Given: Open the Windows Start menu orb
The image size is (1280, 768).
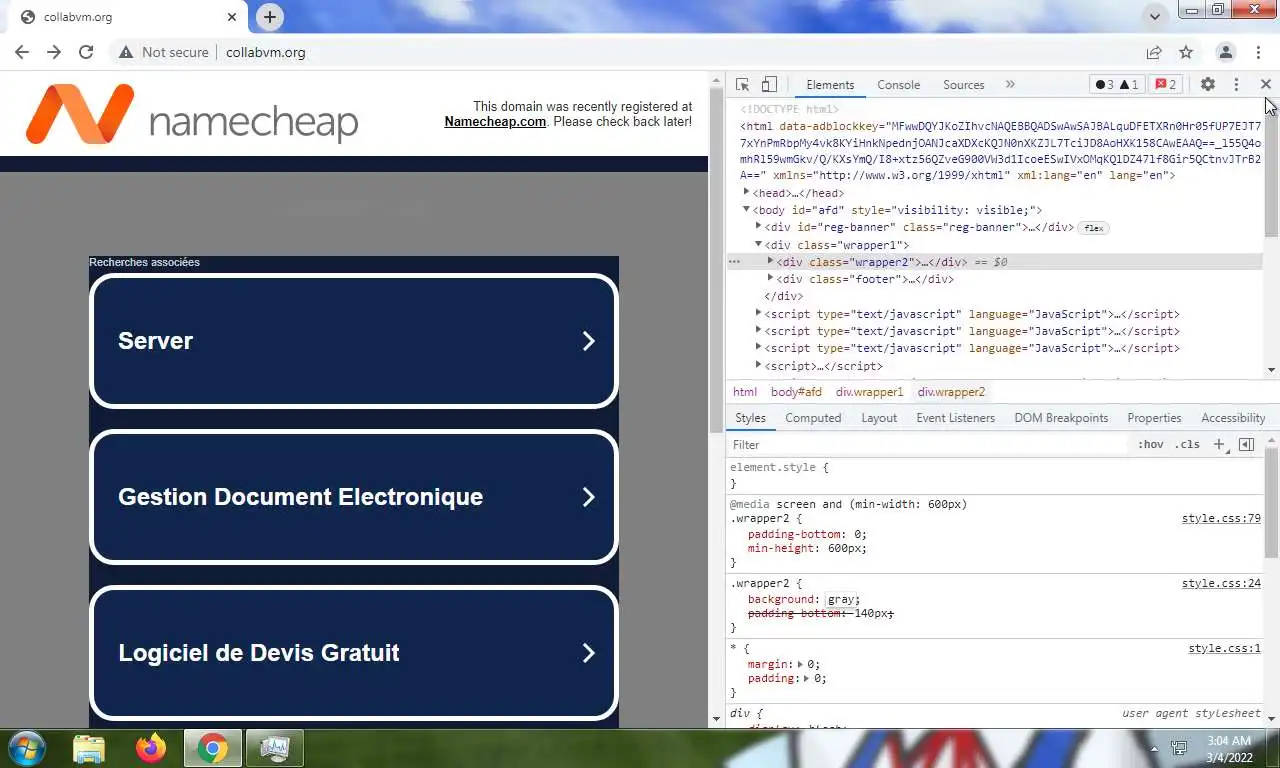Looking at the screenshot, I should click(26, 748).
